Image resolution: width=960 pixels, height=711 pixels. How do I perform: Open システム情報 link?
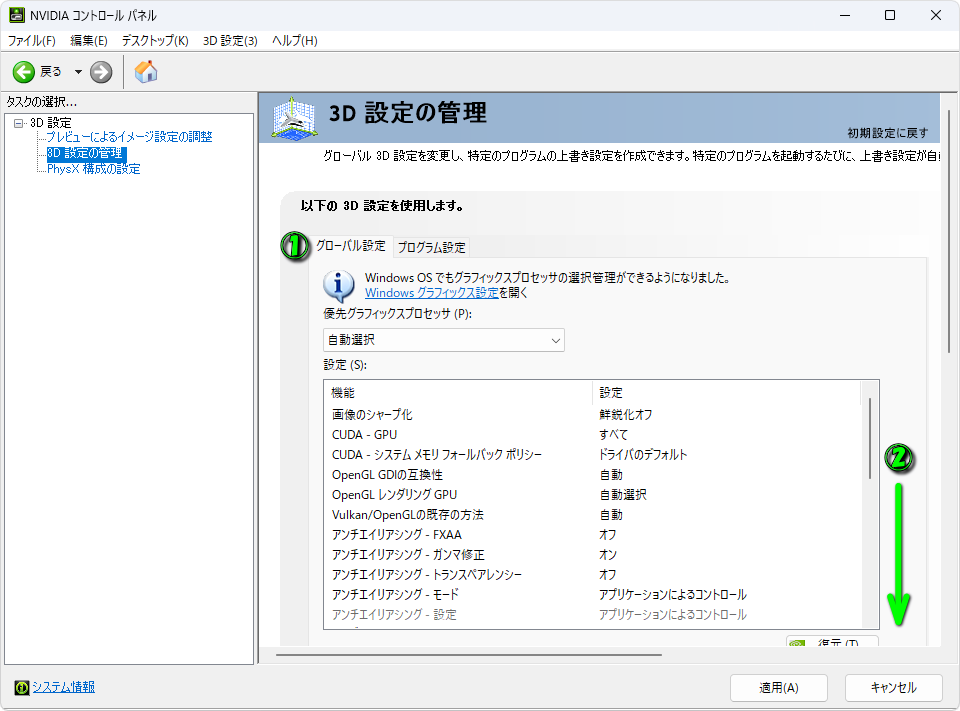[x=64, y=687]
